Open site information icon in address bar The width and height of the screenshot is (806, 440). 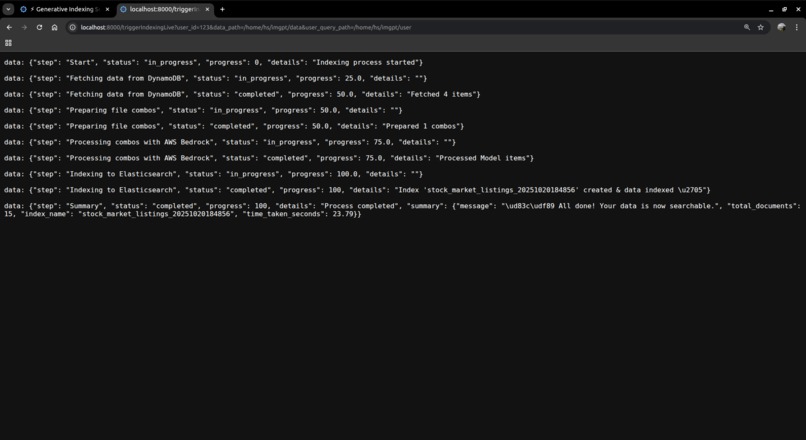73,27
